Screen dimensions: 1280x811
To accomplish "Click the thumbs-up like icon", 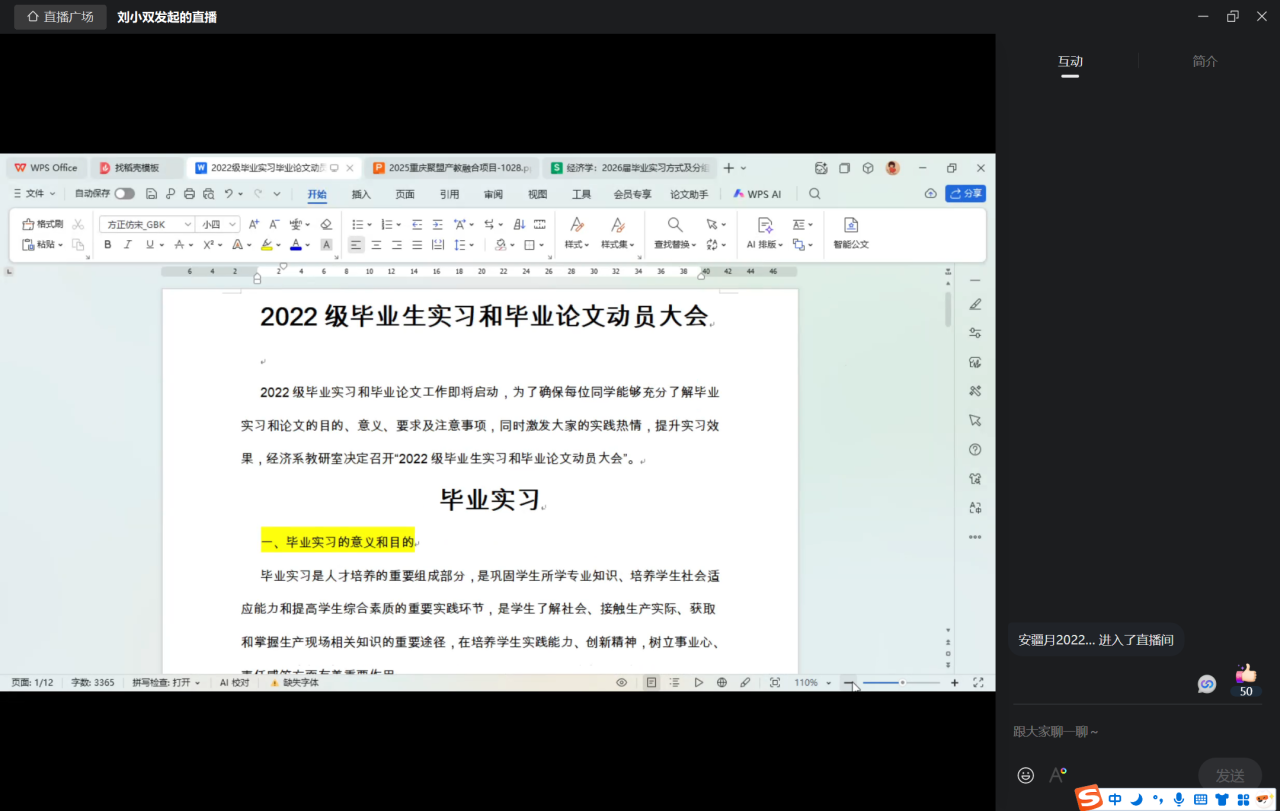I will pyautogui.click(x=1246, y=674).
